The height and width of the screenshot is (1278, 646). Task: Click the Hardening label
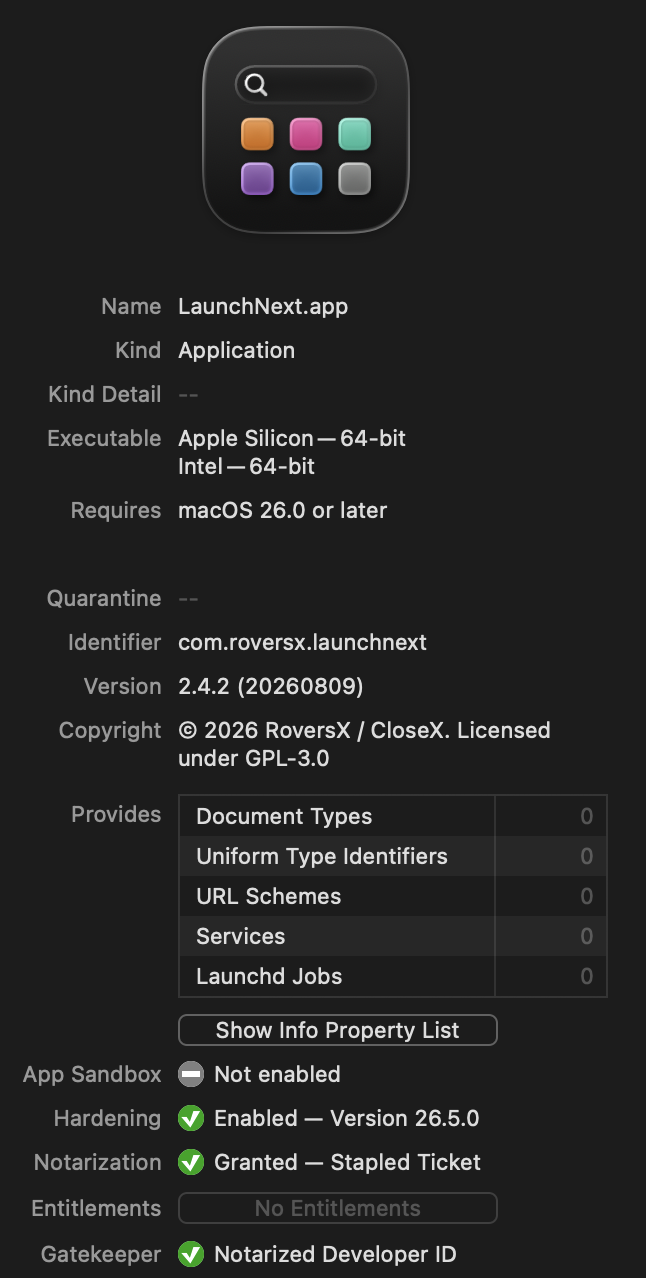(x=107, y=1118)
